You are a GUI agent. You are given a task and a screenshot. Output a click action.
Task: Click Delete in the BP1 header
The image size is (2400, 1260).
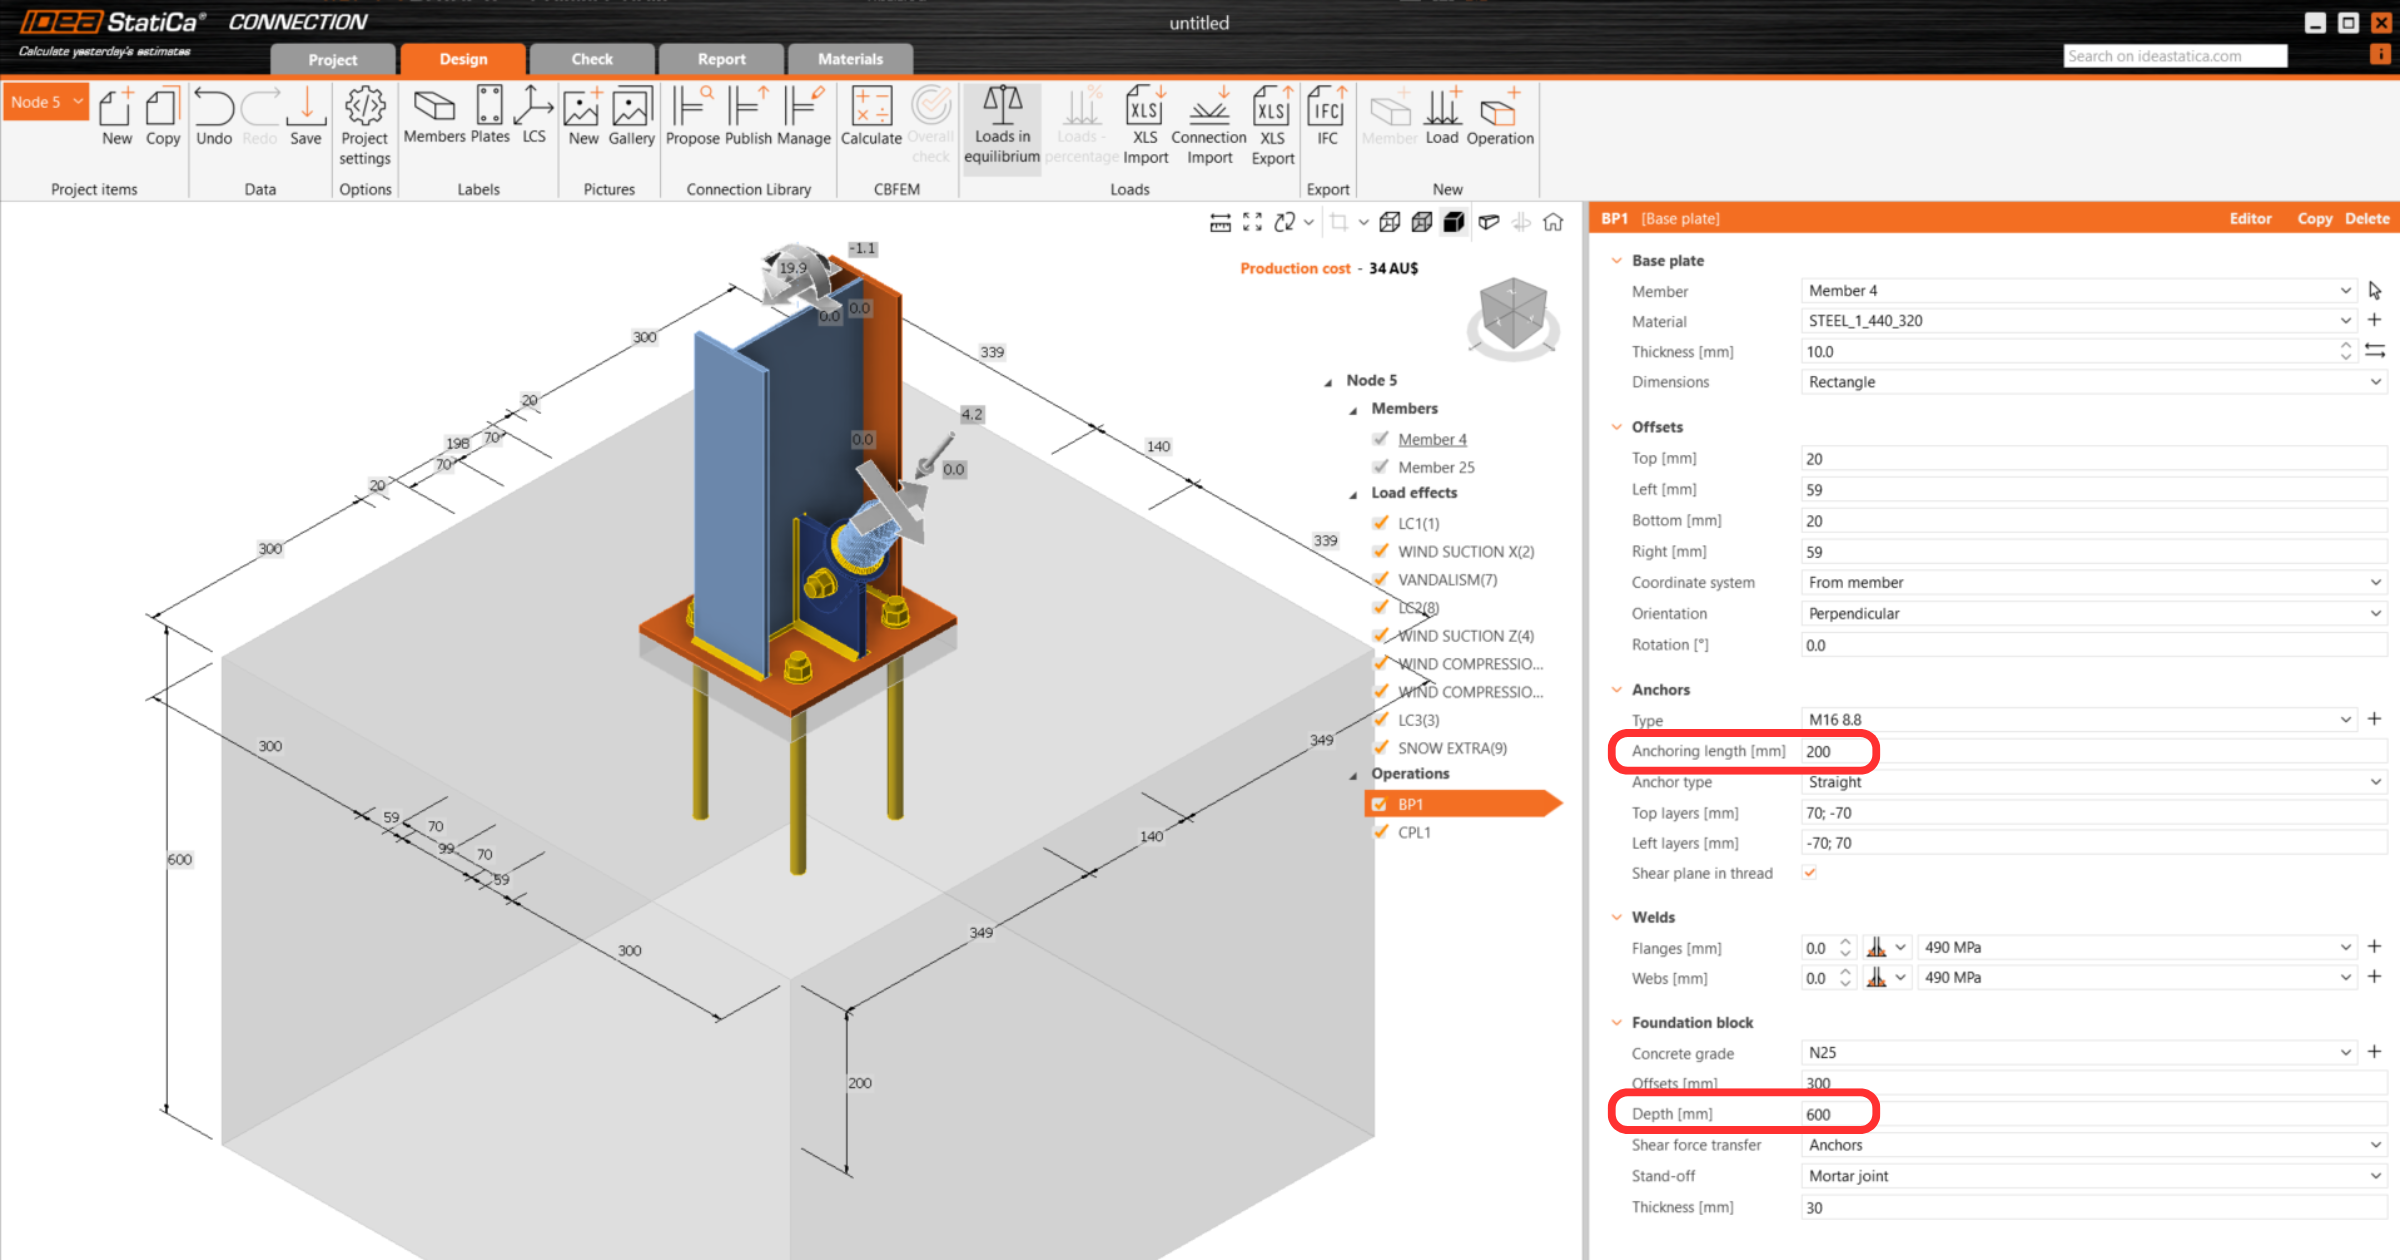pos(2367,218)
